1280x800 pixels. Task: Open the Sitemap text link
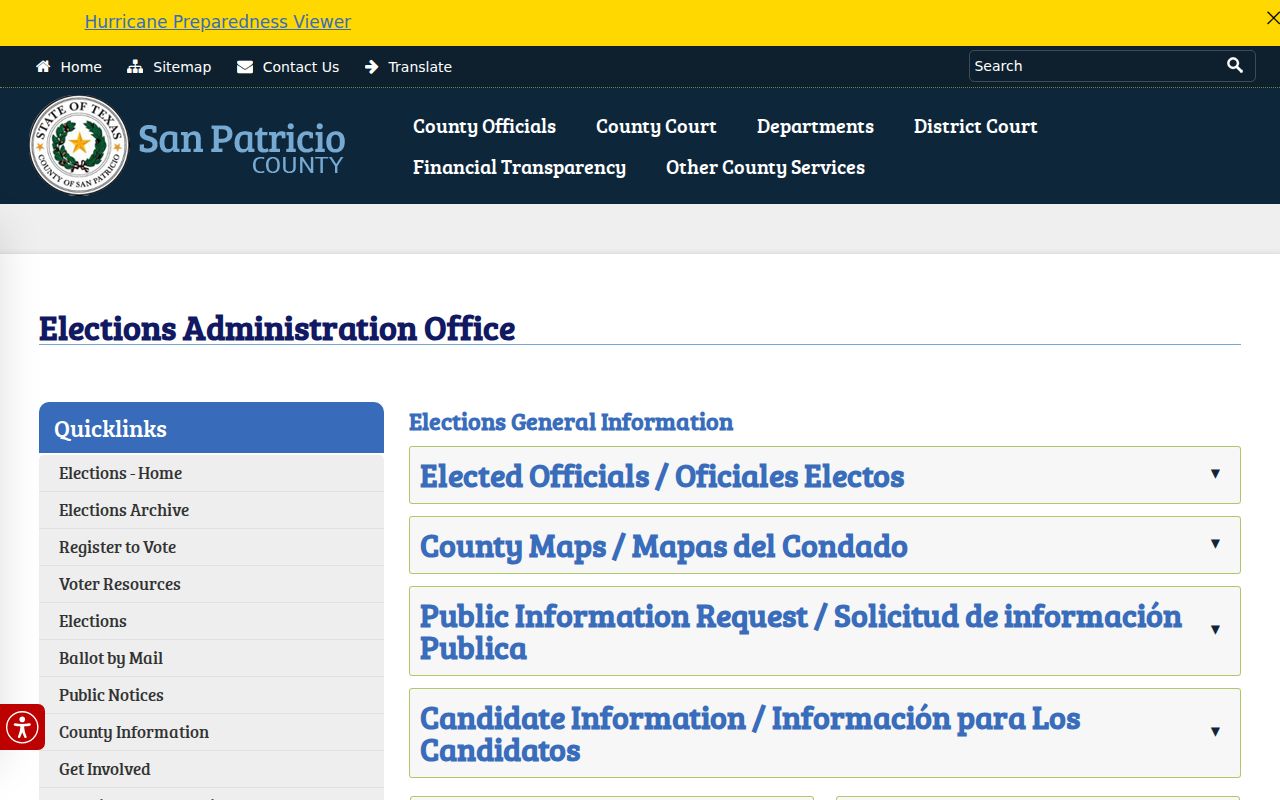[182, 67]
